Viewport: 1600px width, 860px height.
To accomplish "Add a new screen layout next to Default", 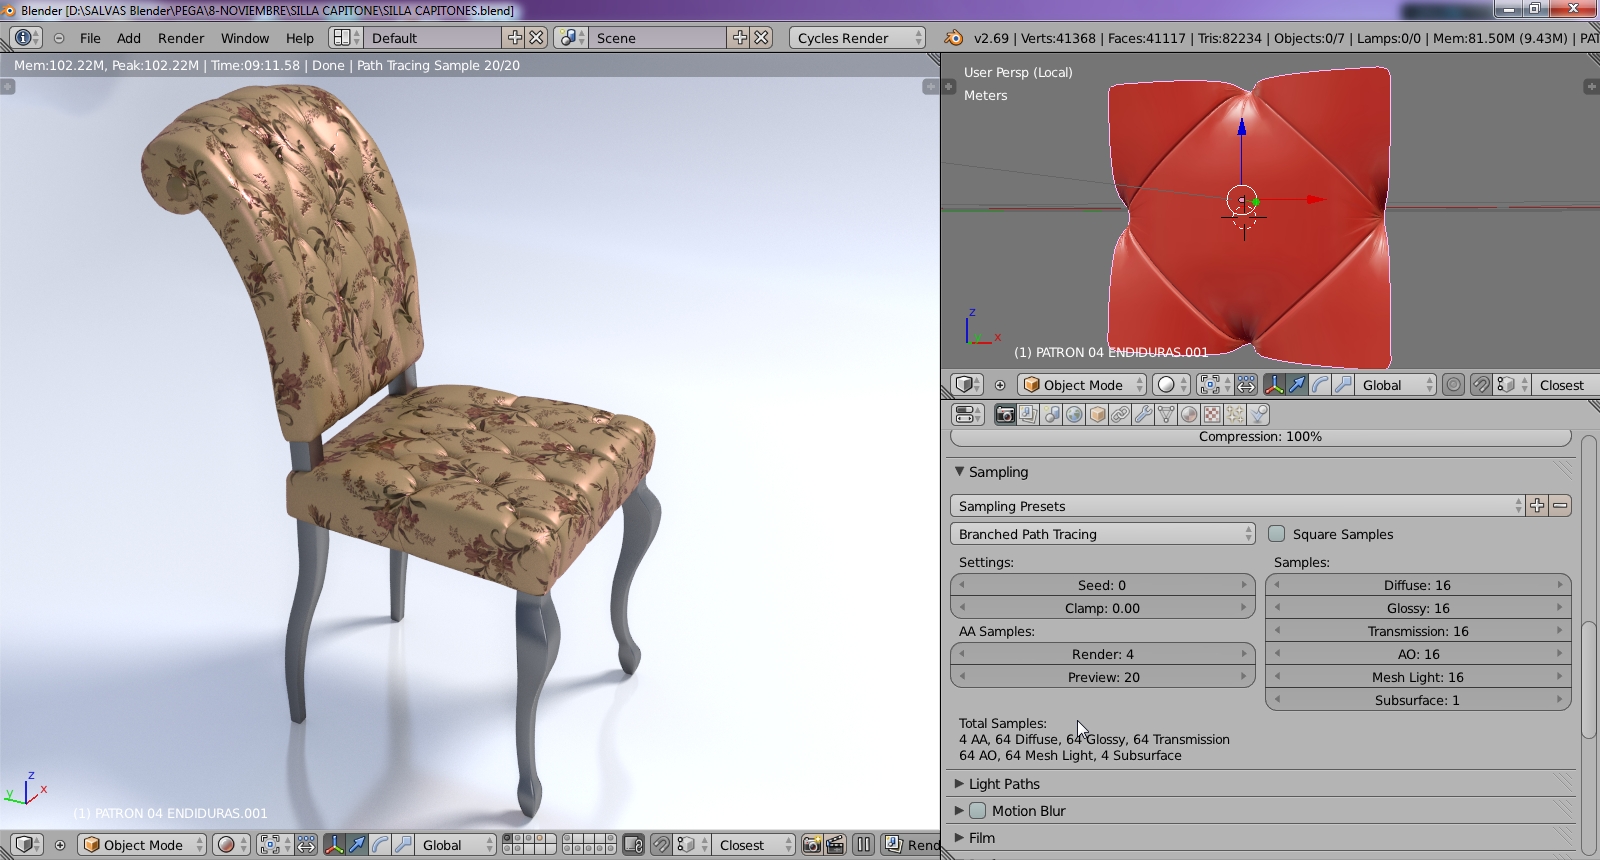I will pyautogui.click(x=514, y=38).
